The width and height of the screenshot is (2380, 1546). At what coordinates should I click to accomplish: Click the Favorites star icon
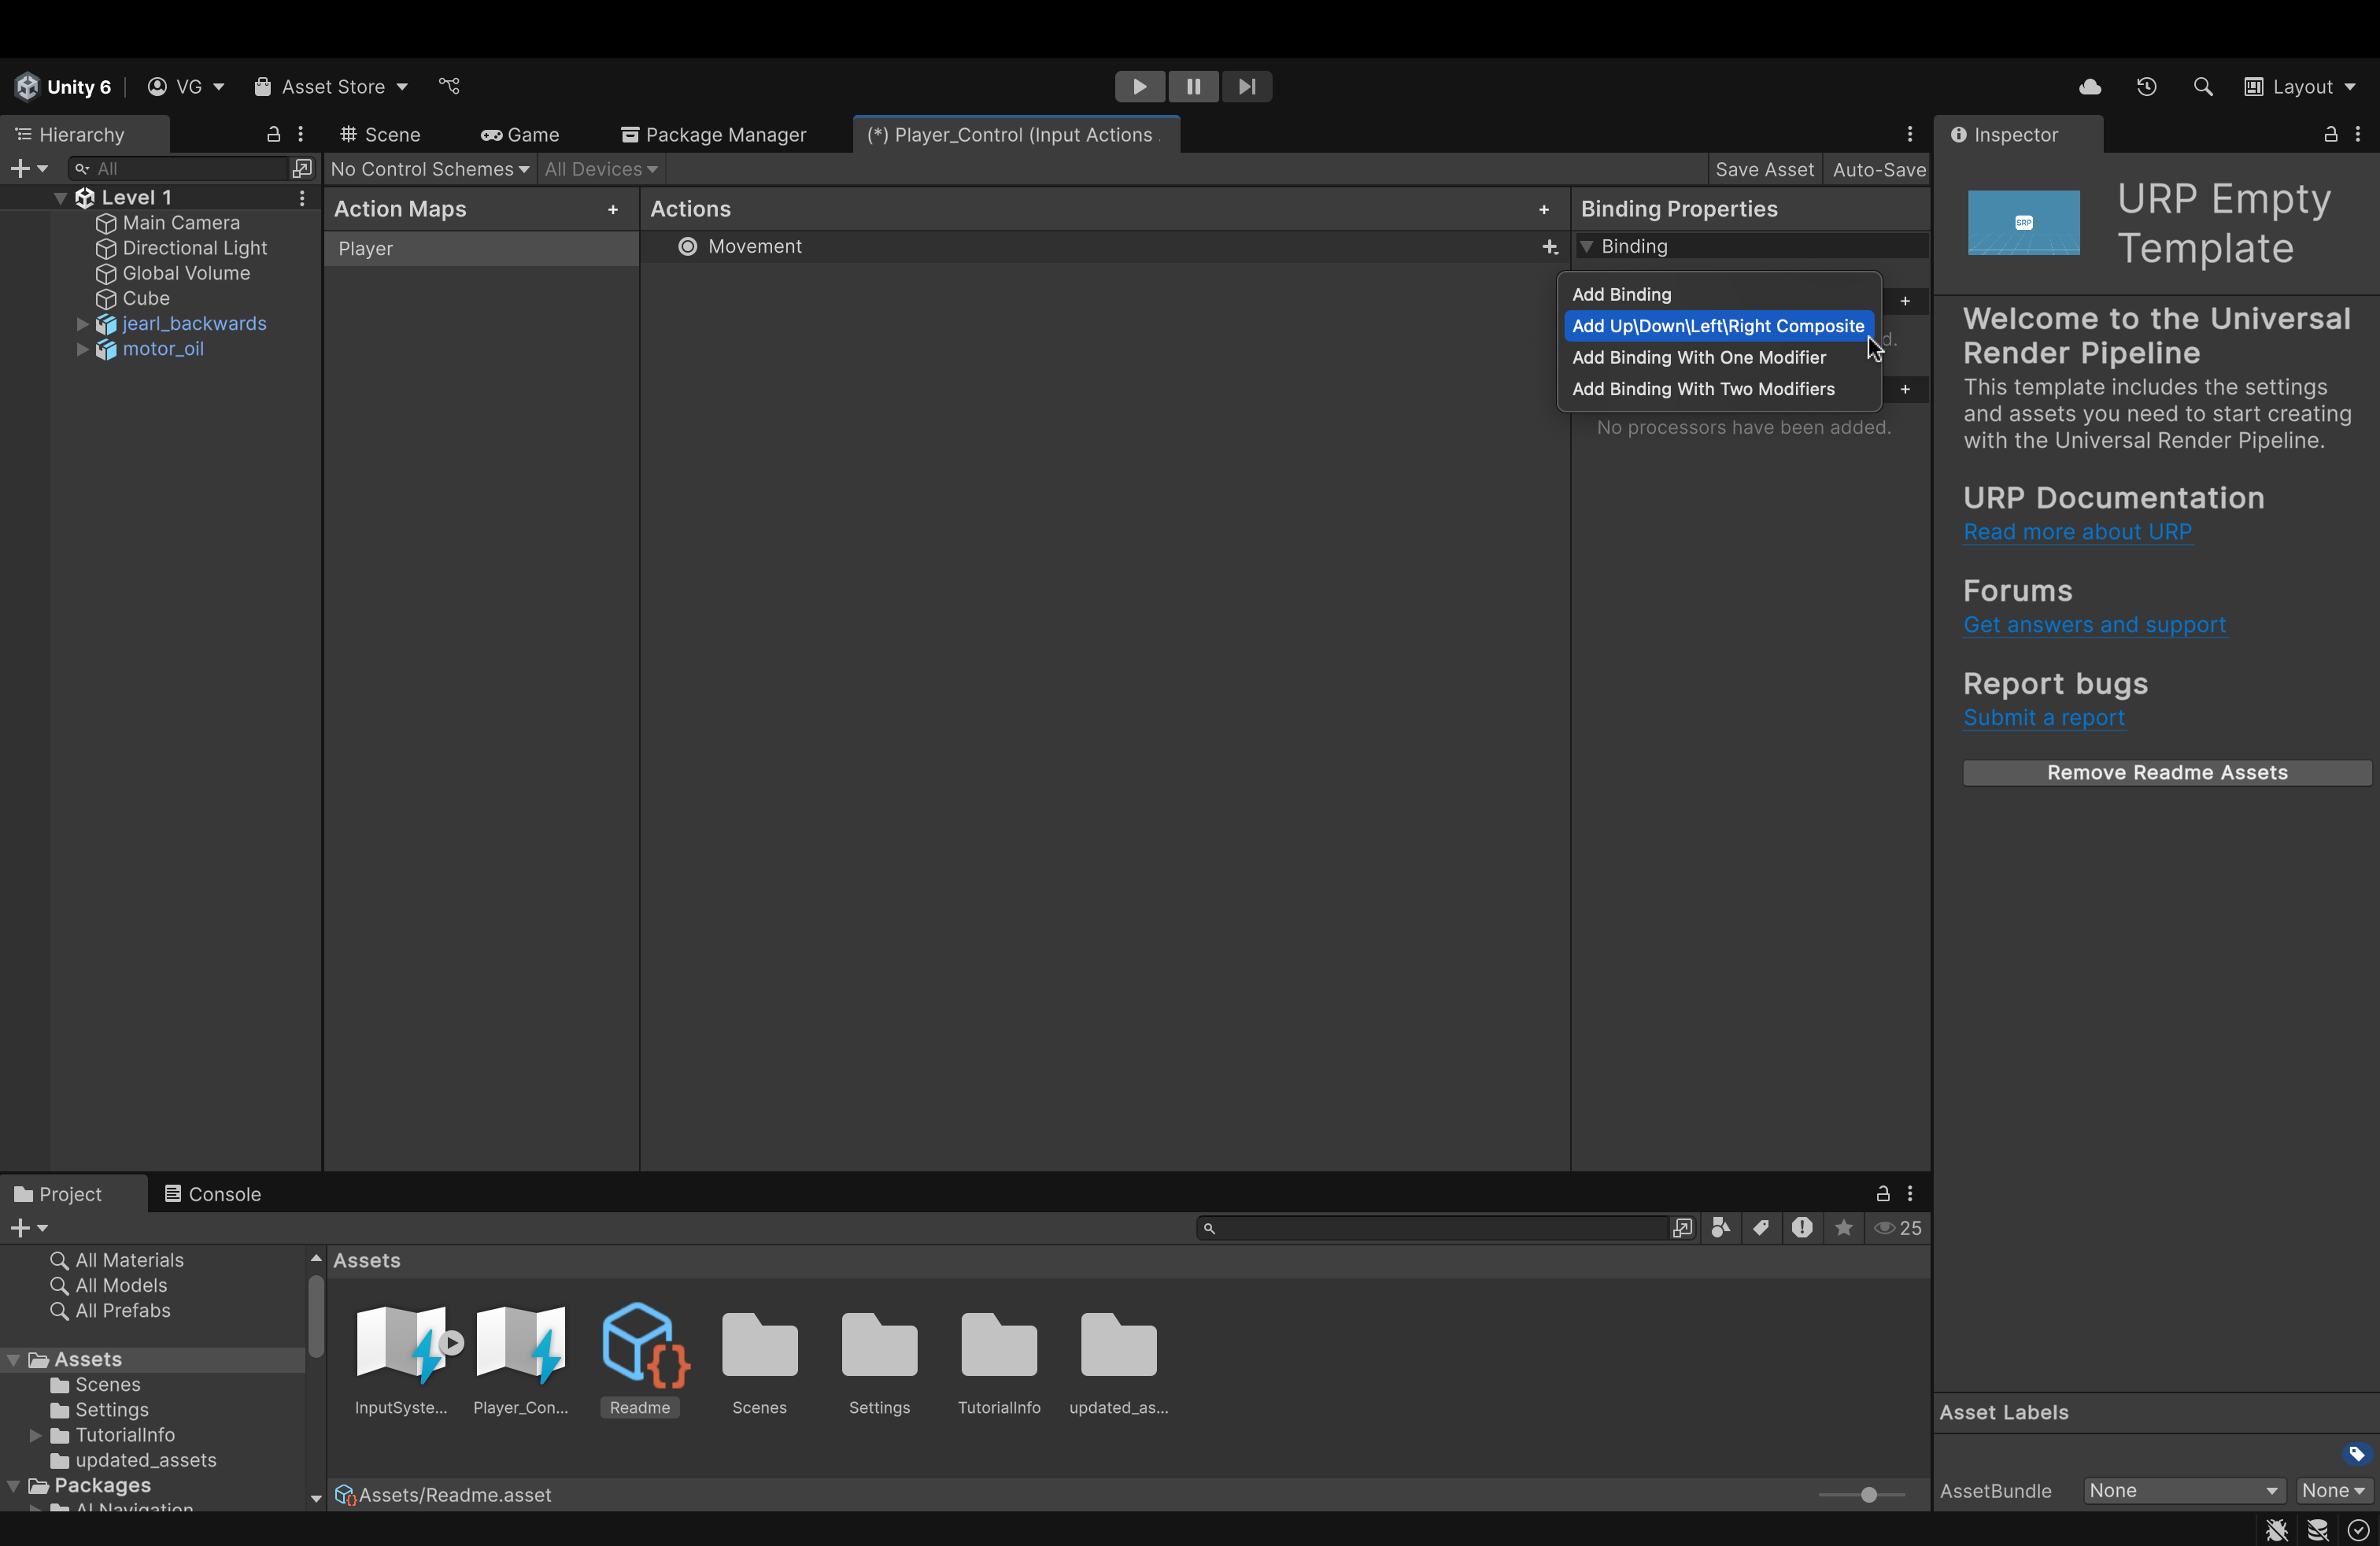coord(1843,1228)
